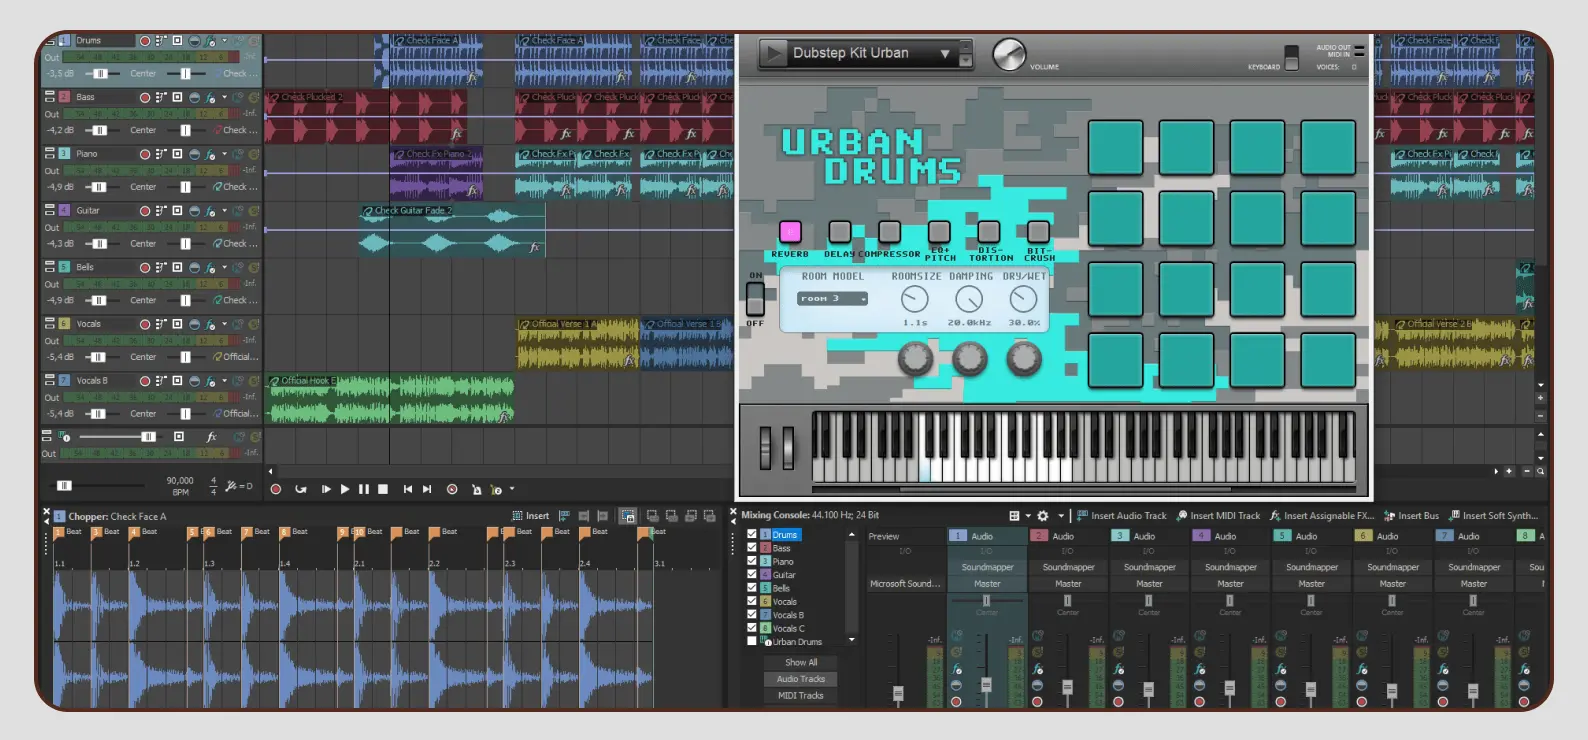Go to the project start
Image resolution: width=1588 pixels, height=740 pixels.
pos(408,489)
